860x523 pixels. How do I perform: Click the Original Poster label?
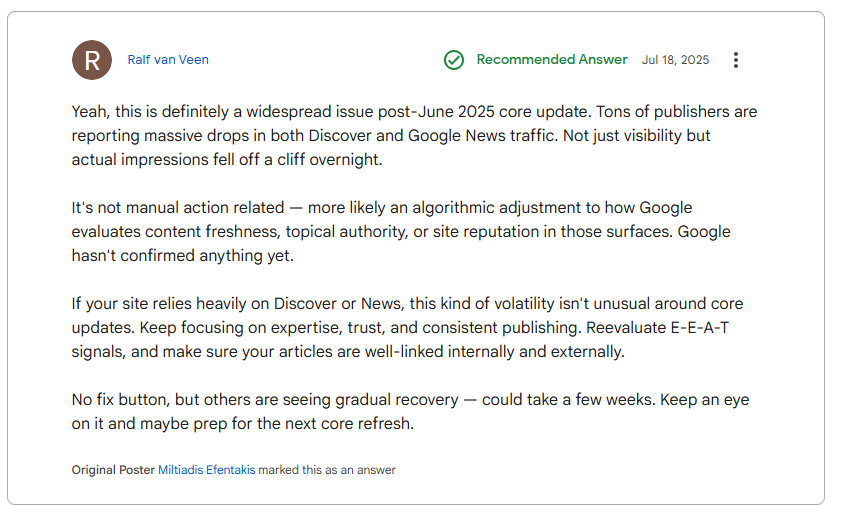point(113,470)
